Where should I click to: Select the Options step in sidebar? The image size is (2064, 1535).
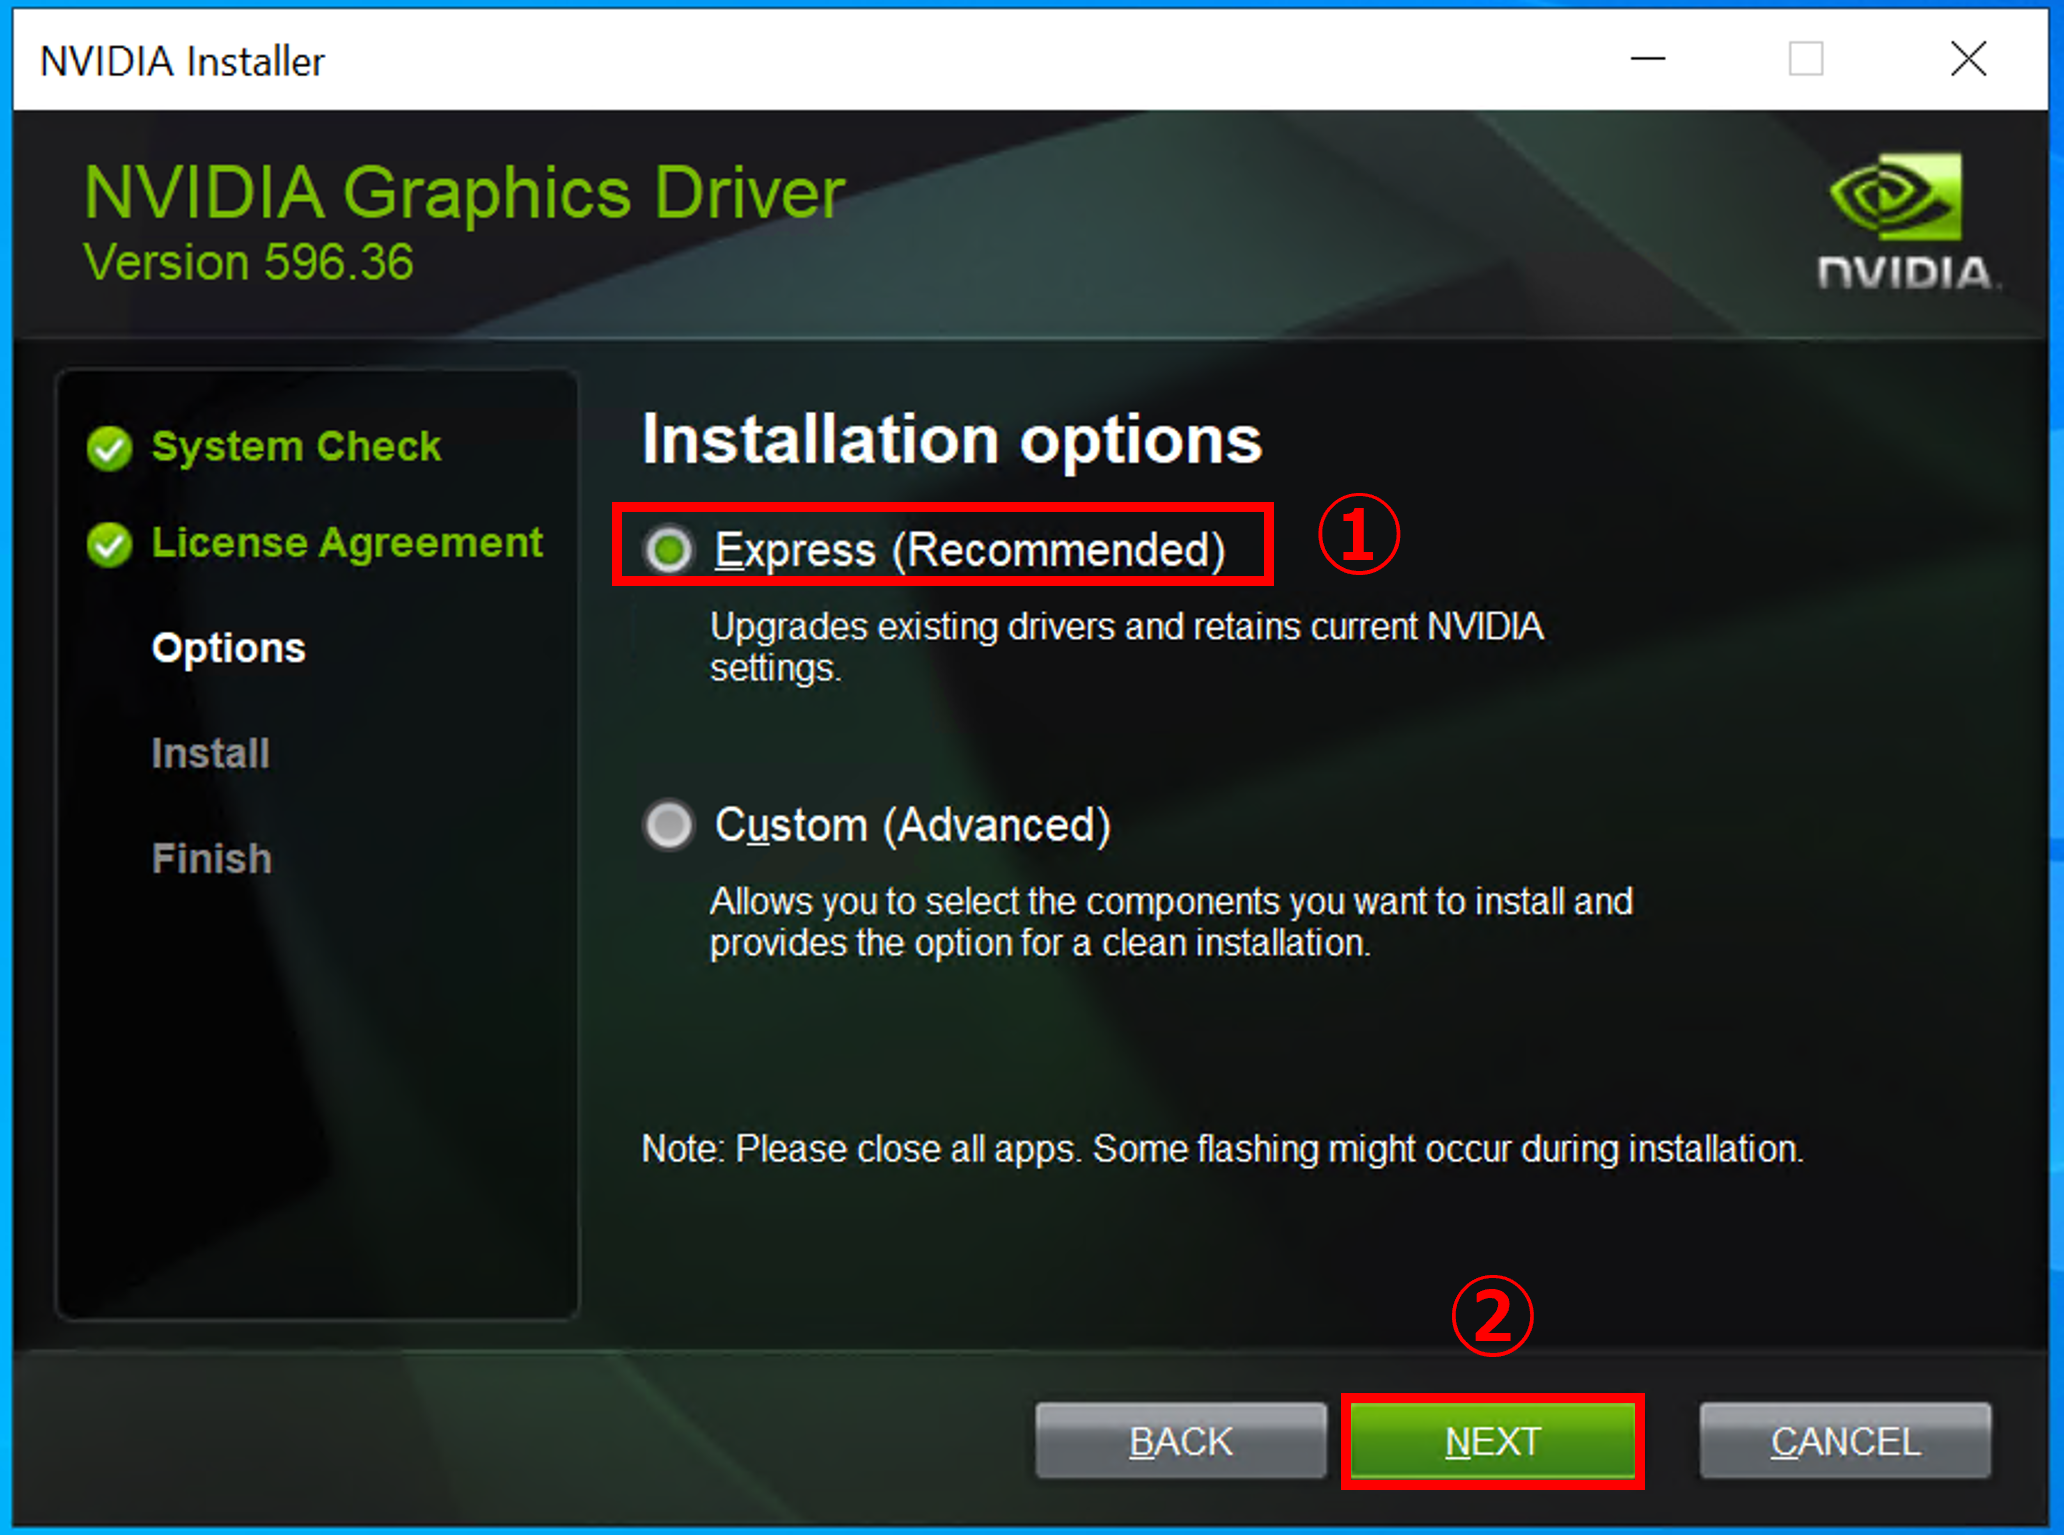(229, 649)
